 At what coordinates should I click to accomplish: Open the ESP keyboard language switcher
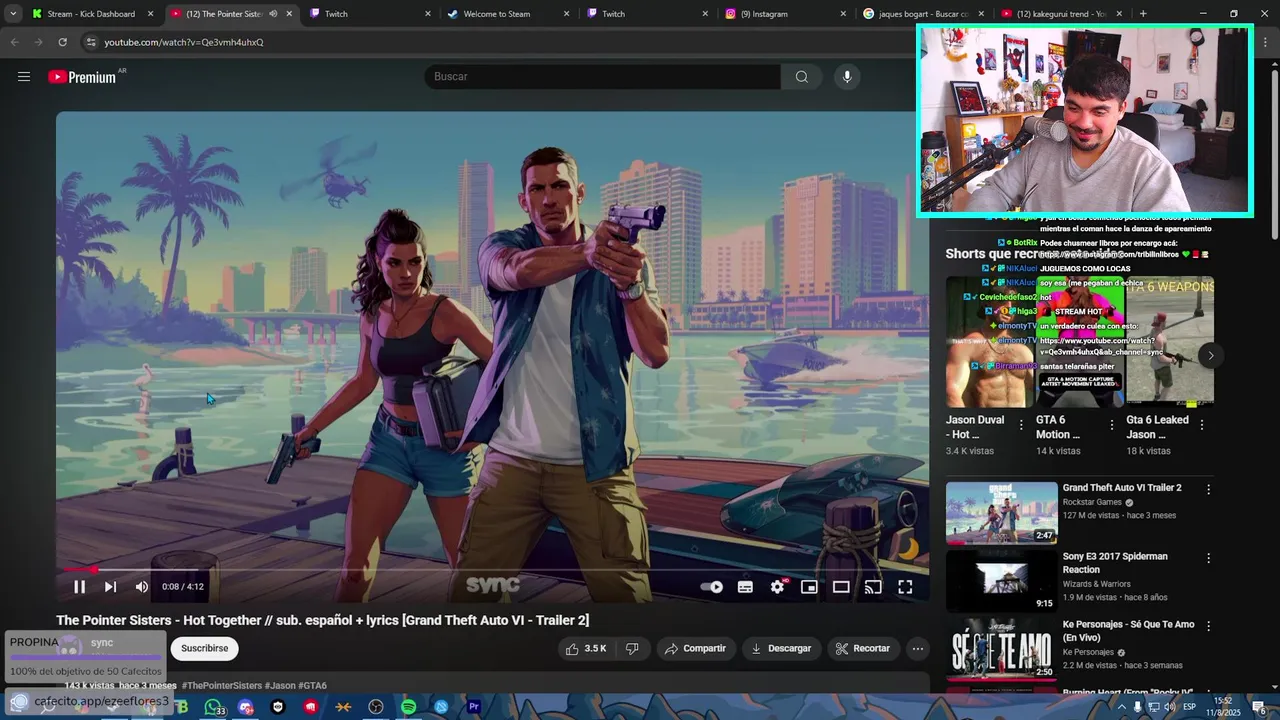pyautogui.click(x=1189, y=707)
